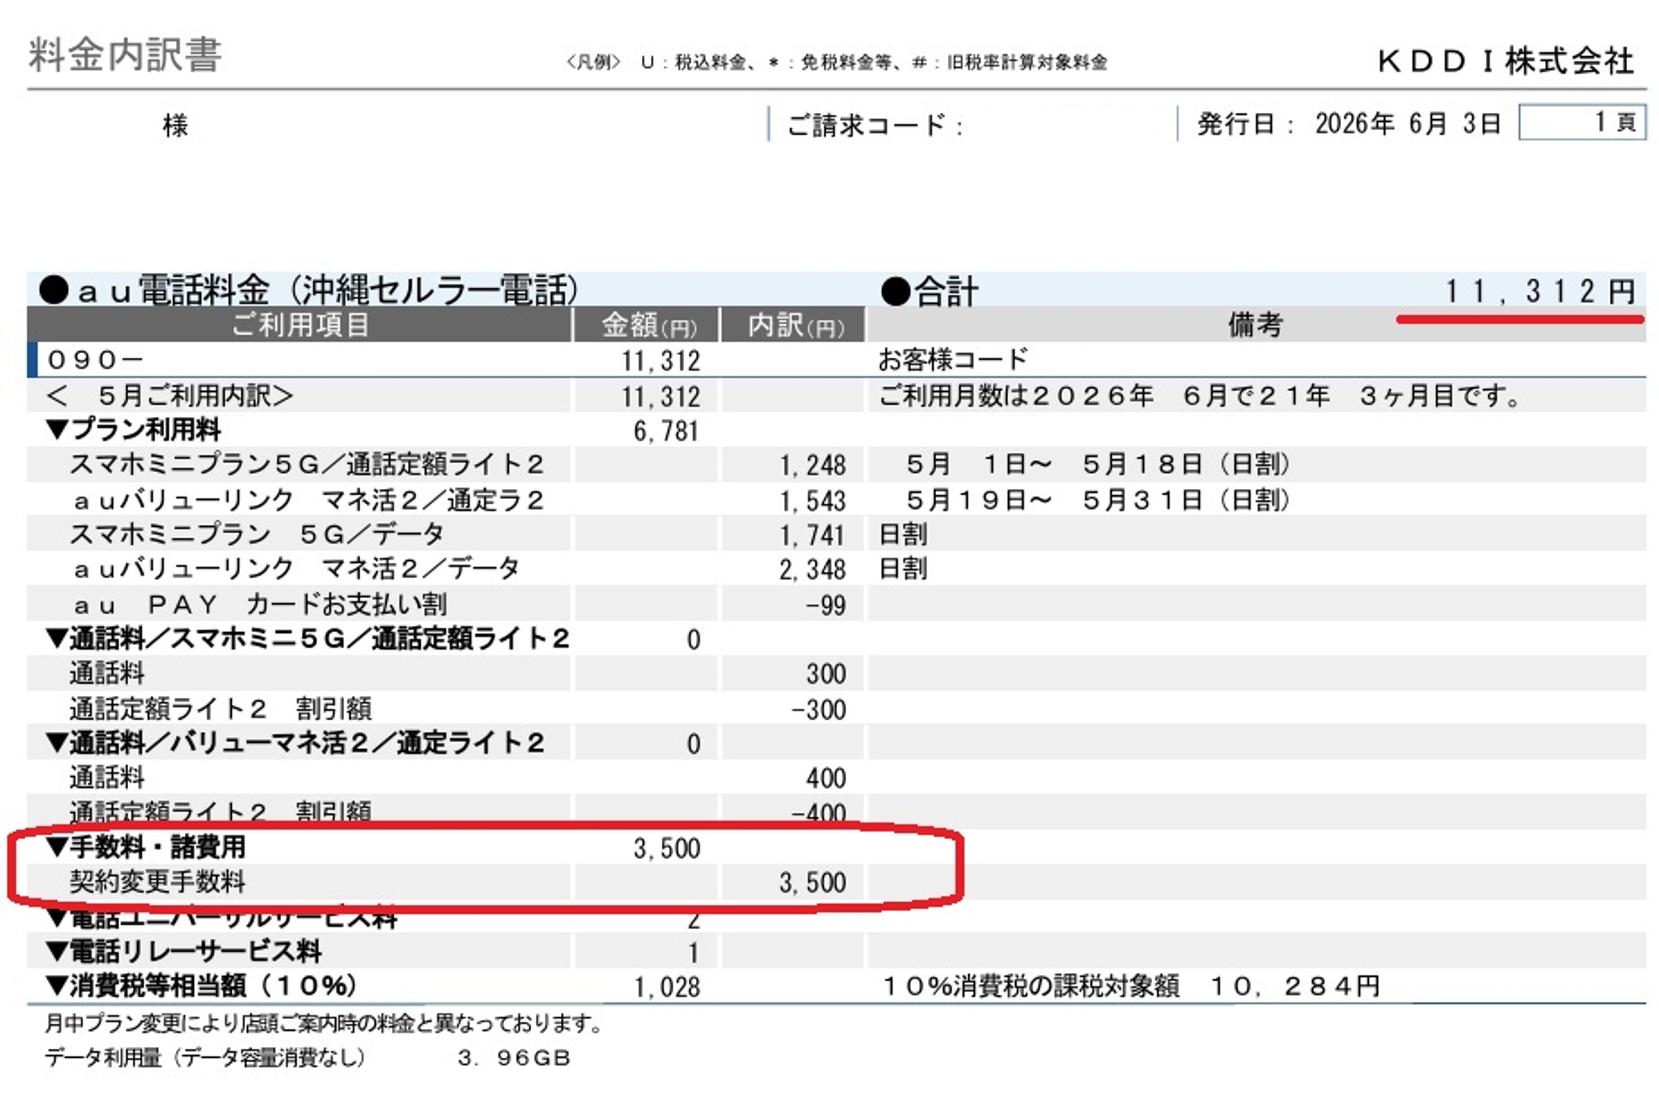Click 日割 remark in the 1,741 row
Screen dimensions: 1659x1105
903,535
